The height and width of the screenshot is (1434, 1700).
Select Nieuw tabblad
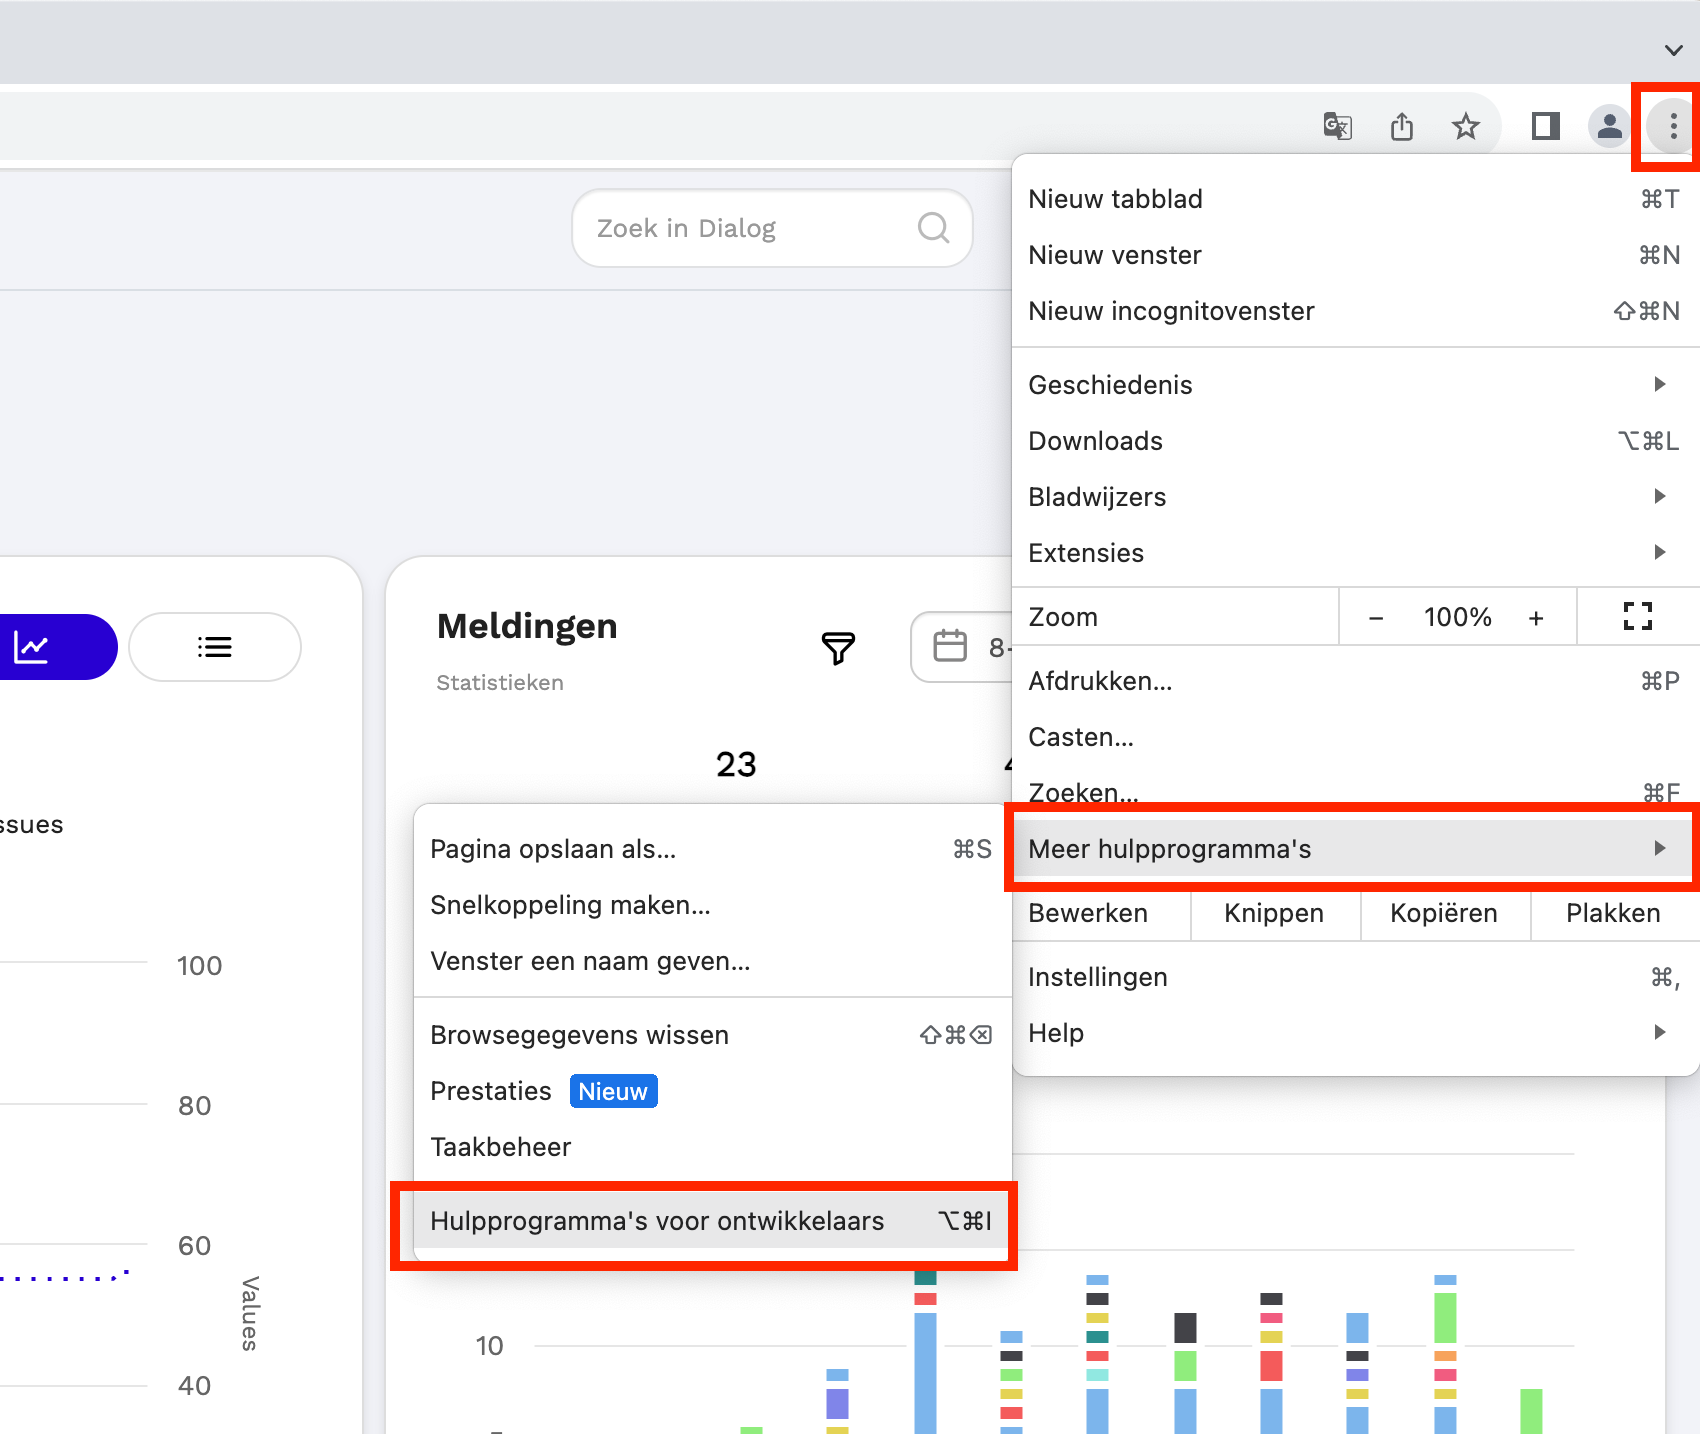[x=1355, y=199]
